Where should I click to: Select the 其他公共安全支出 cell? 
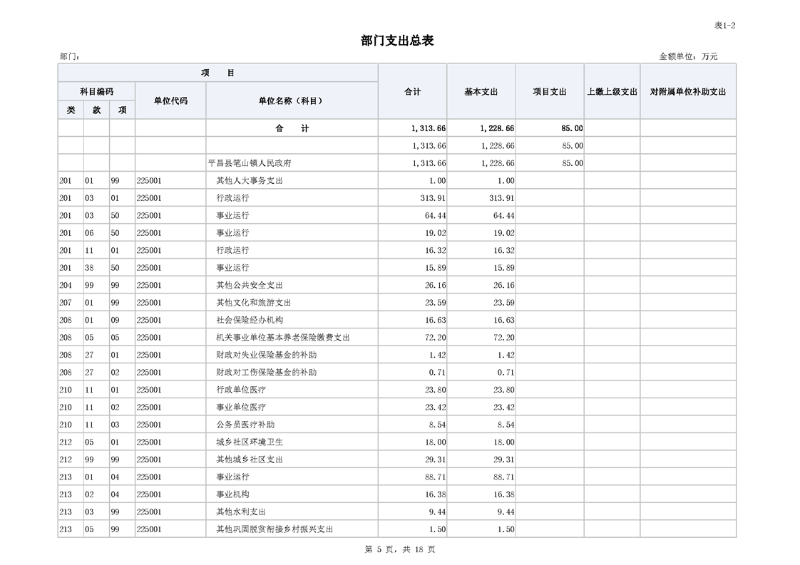[x=250, y=284]
